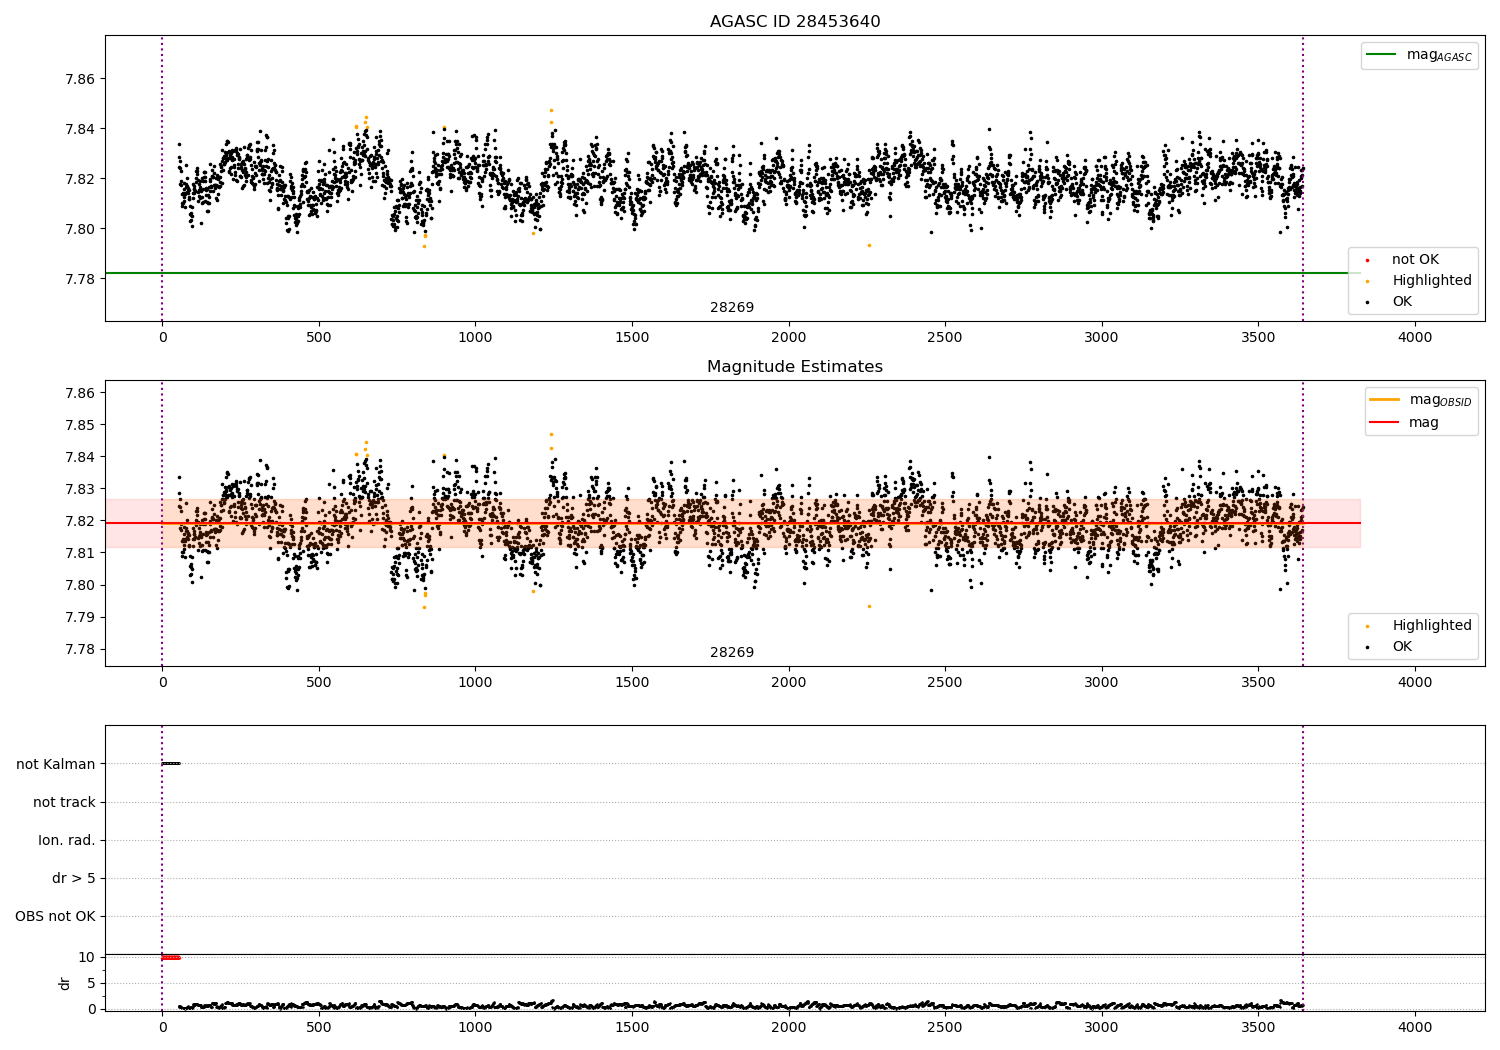Click the 7.84 y-tick in the top plot
The height and width of the screenshot is (1050, 1500).
(80, 130)
